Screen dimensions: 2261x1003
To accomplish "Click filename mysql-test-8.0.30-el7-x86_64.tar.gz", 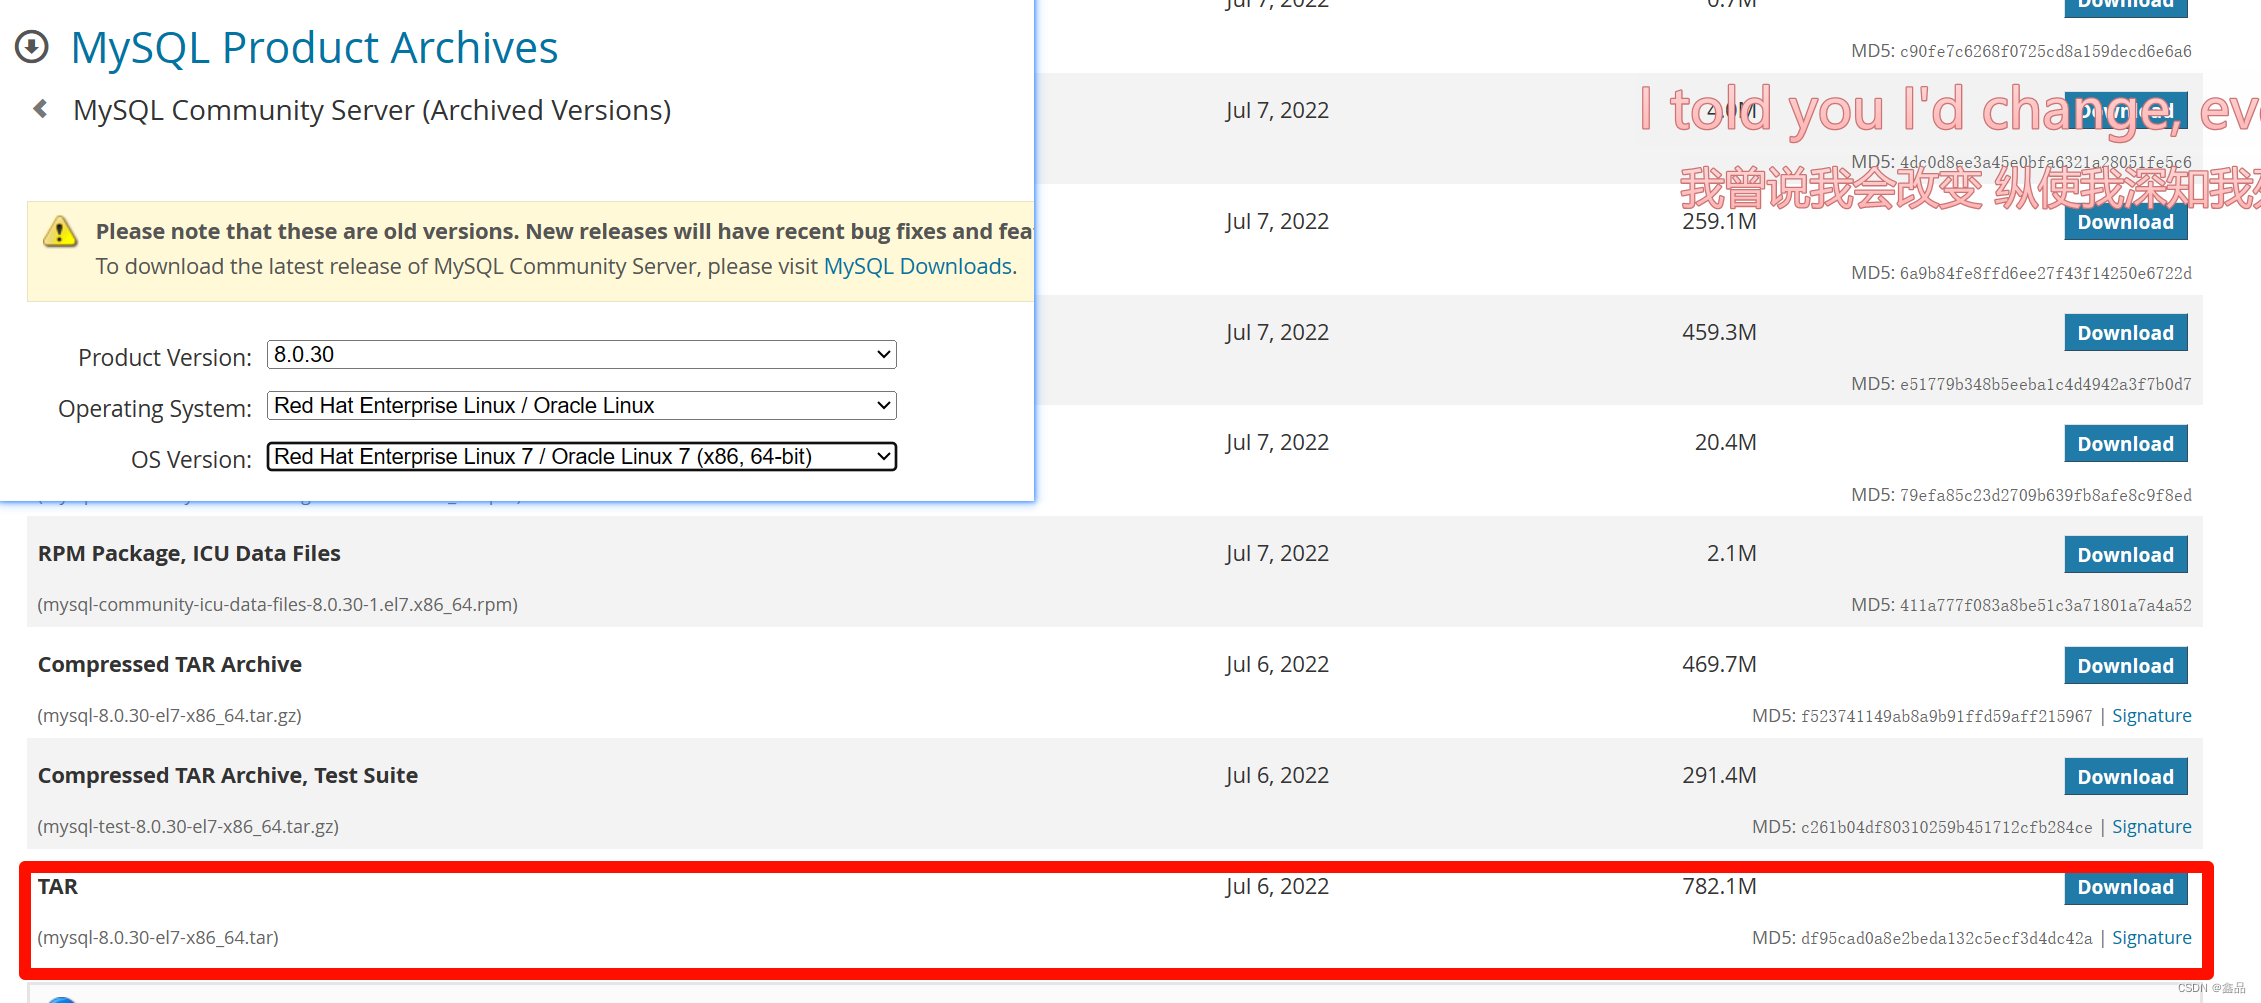I will pyautogui.click(x=188, y=827).
